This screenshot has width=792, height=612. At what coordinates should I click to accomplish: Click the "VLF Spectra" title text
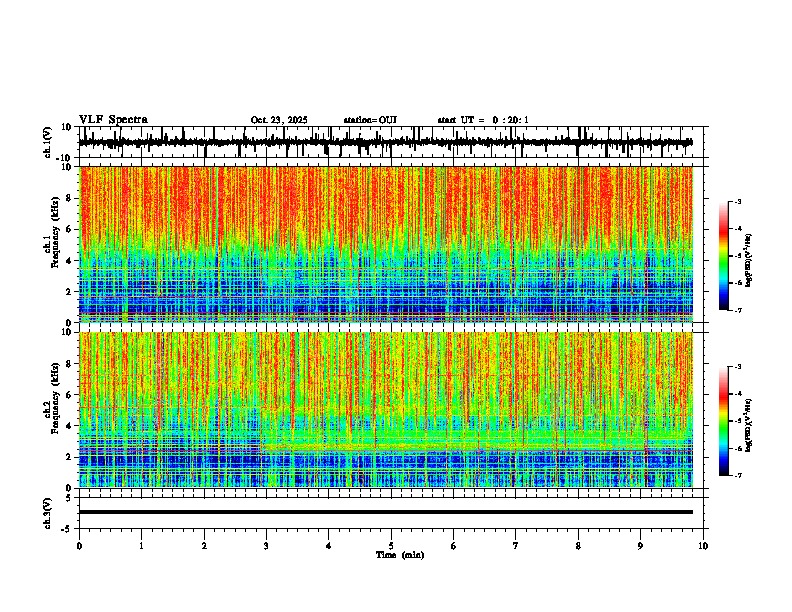tap(113, 120)
